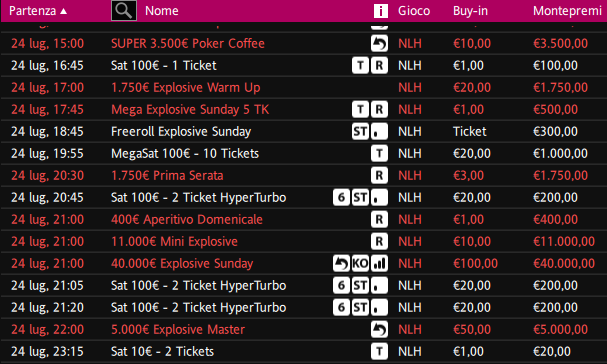Sort by Partenza column header

tap(38, 11)
